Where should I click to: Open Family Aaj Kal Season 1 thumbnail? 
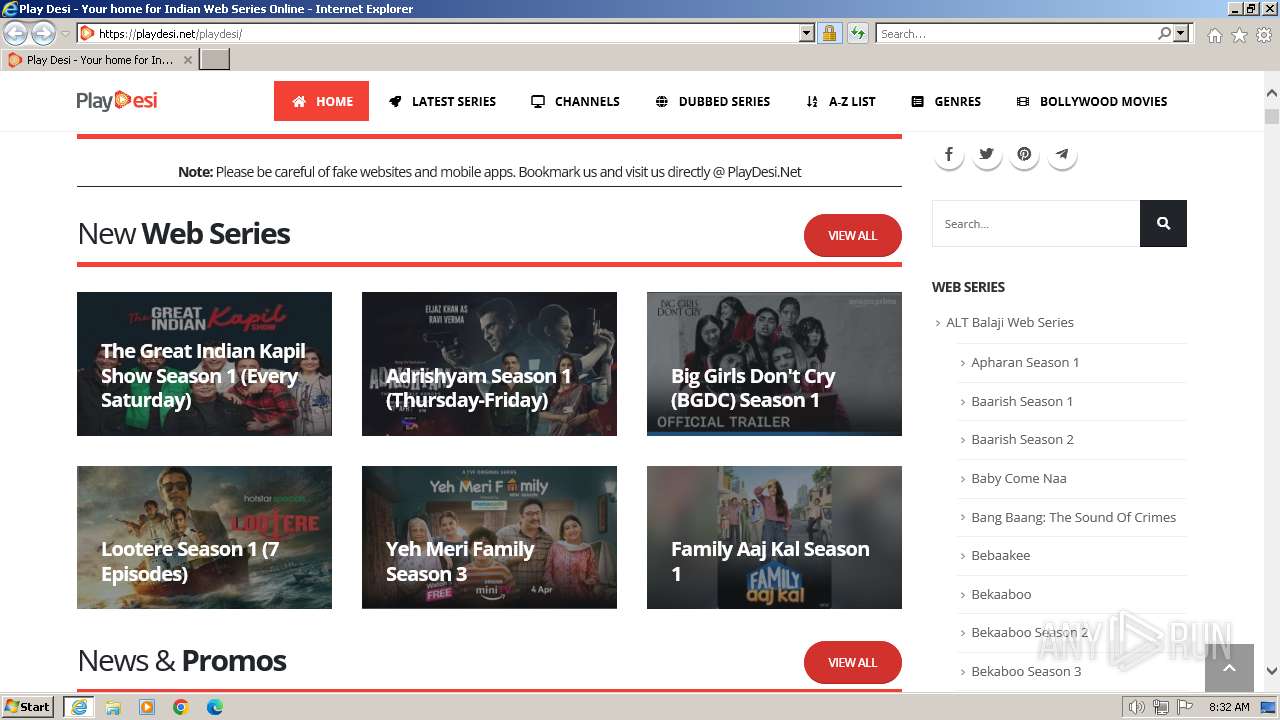tap(774, 537)
